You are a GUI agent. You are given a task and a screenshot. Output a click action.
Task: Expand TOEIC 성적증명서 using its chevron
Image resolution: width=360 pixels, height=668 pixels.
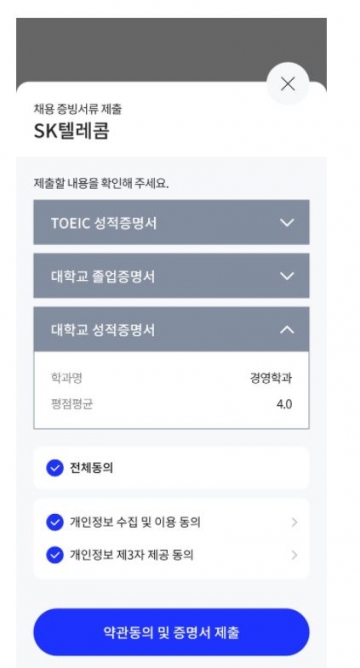287,223
